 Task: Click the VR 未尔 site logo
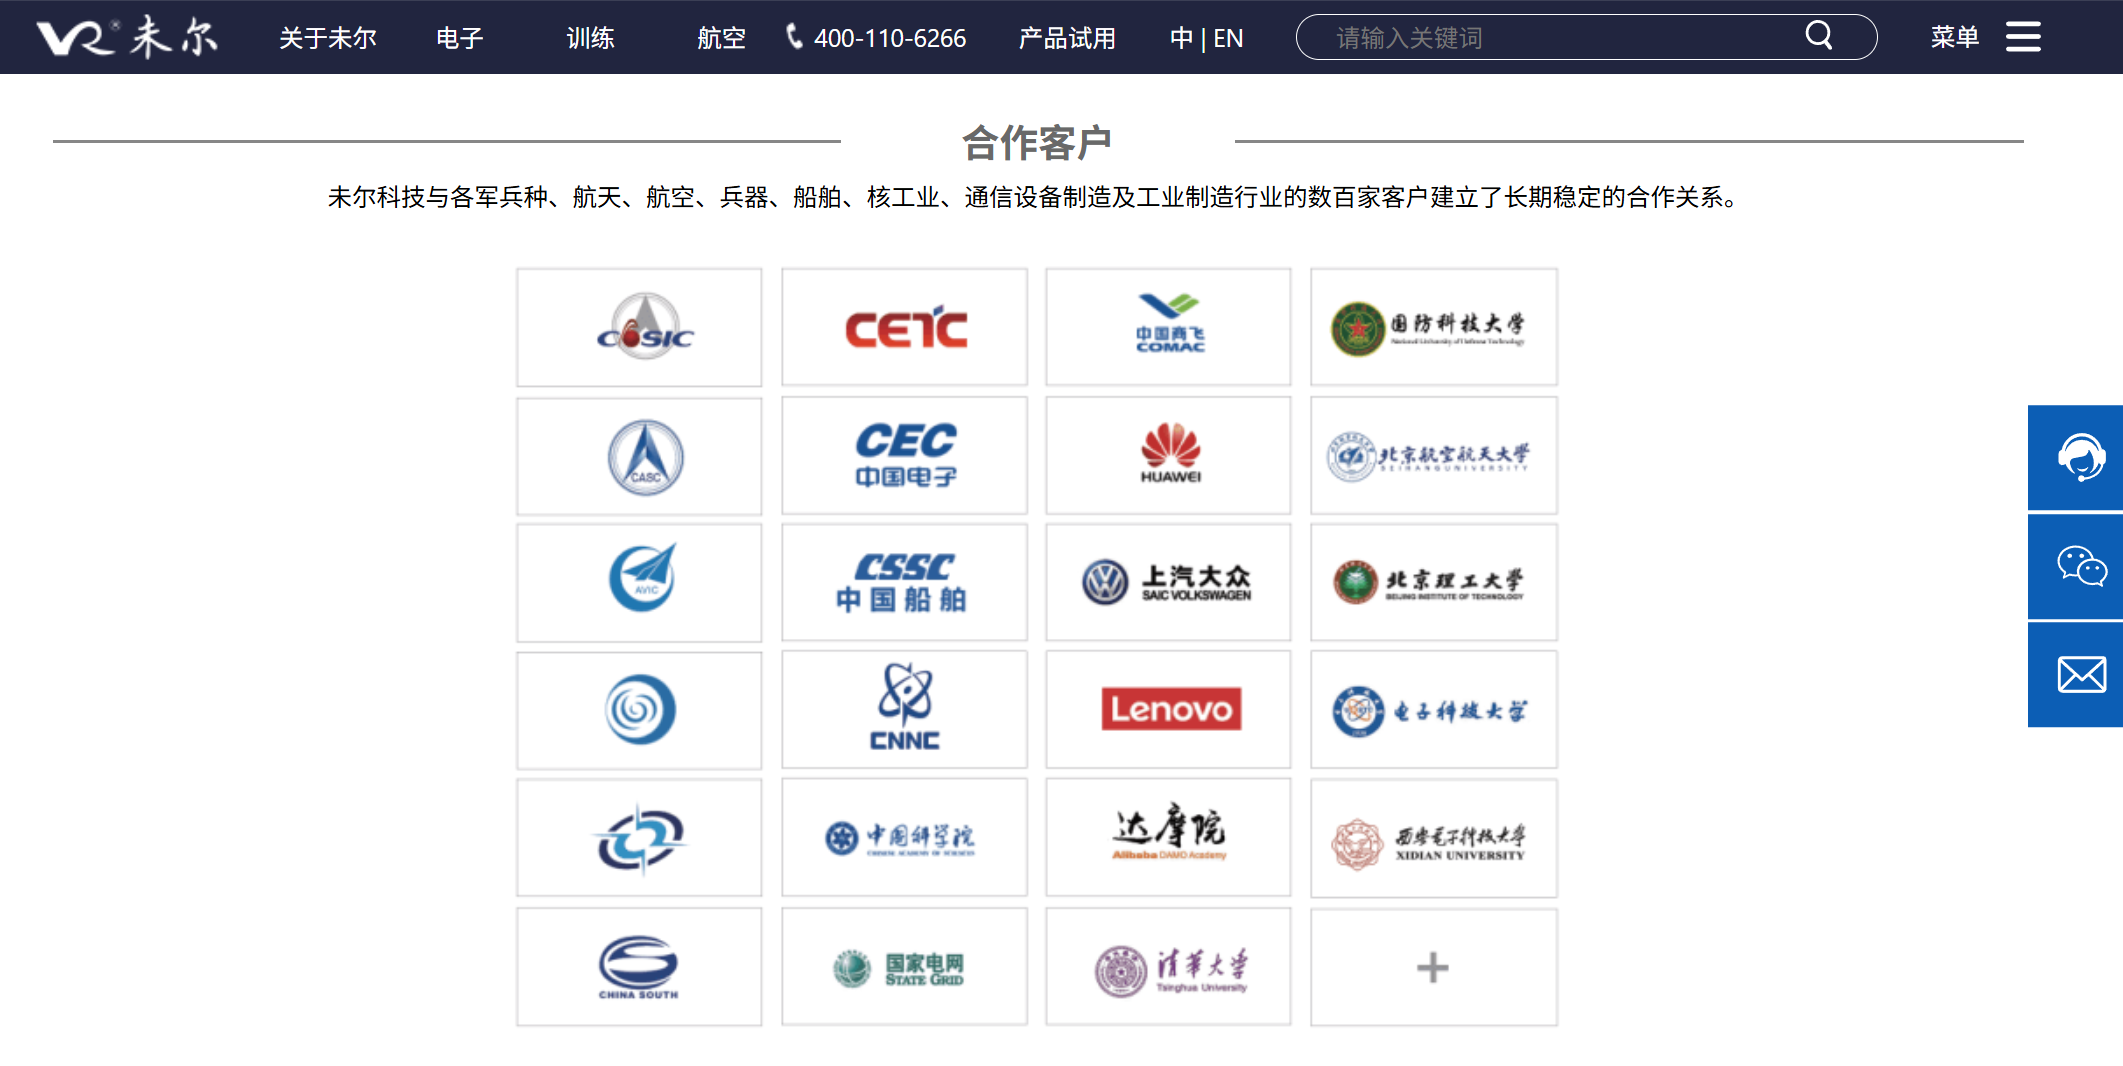tap(127, 37)
